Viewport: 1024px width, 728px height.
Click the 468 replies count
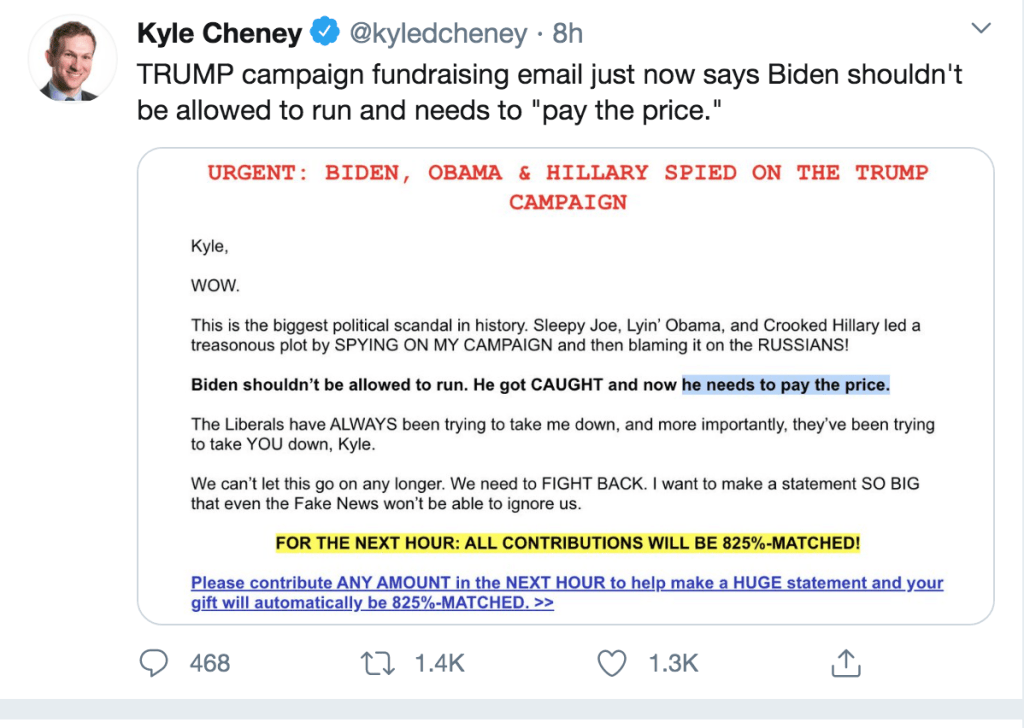210,662
